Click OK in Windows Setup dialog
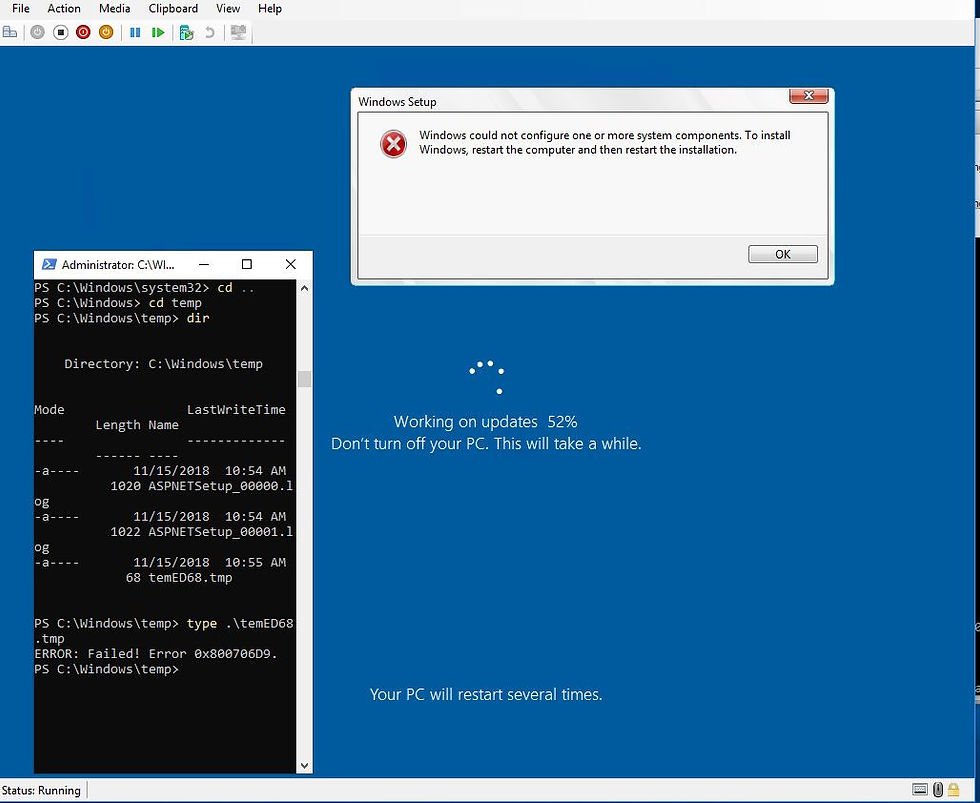The image size is (980, 803). click(782, 254)
